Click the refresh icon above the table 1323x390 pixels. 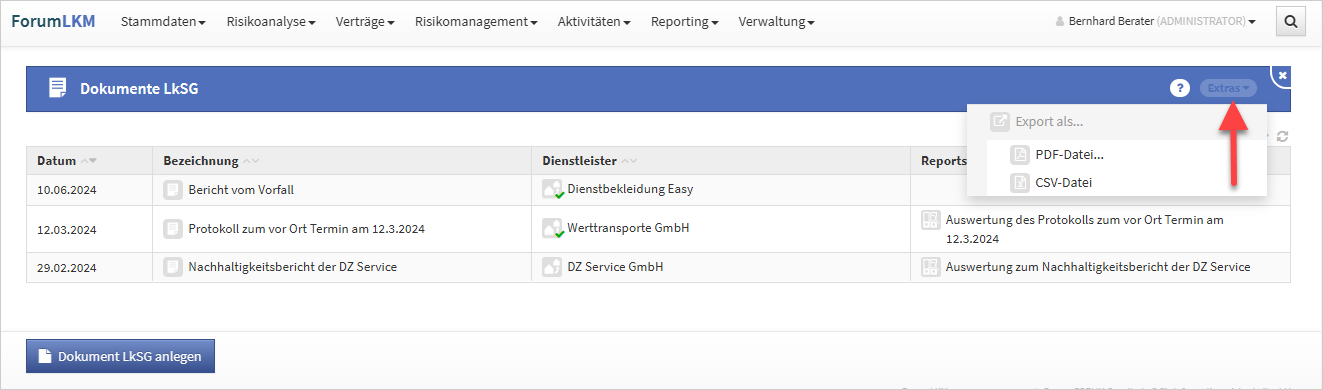(1282, 137)
